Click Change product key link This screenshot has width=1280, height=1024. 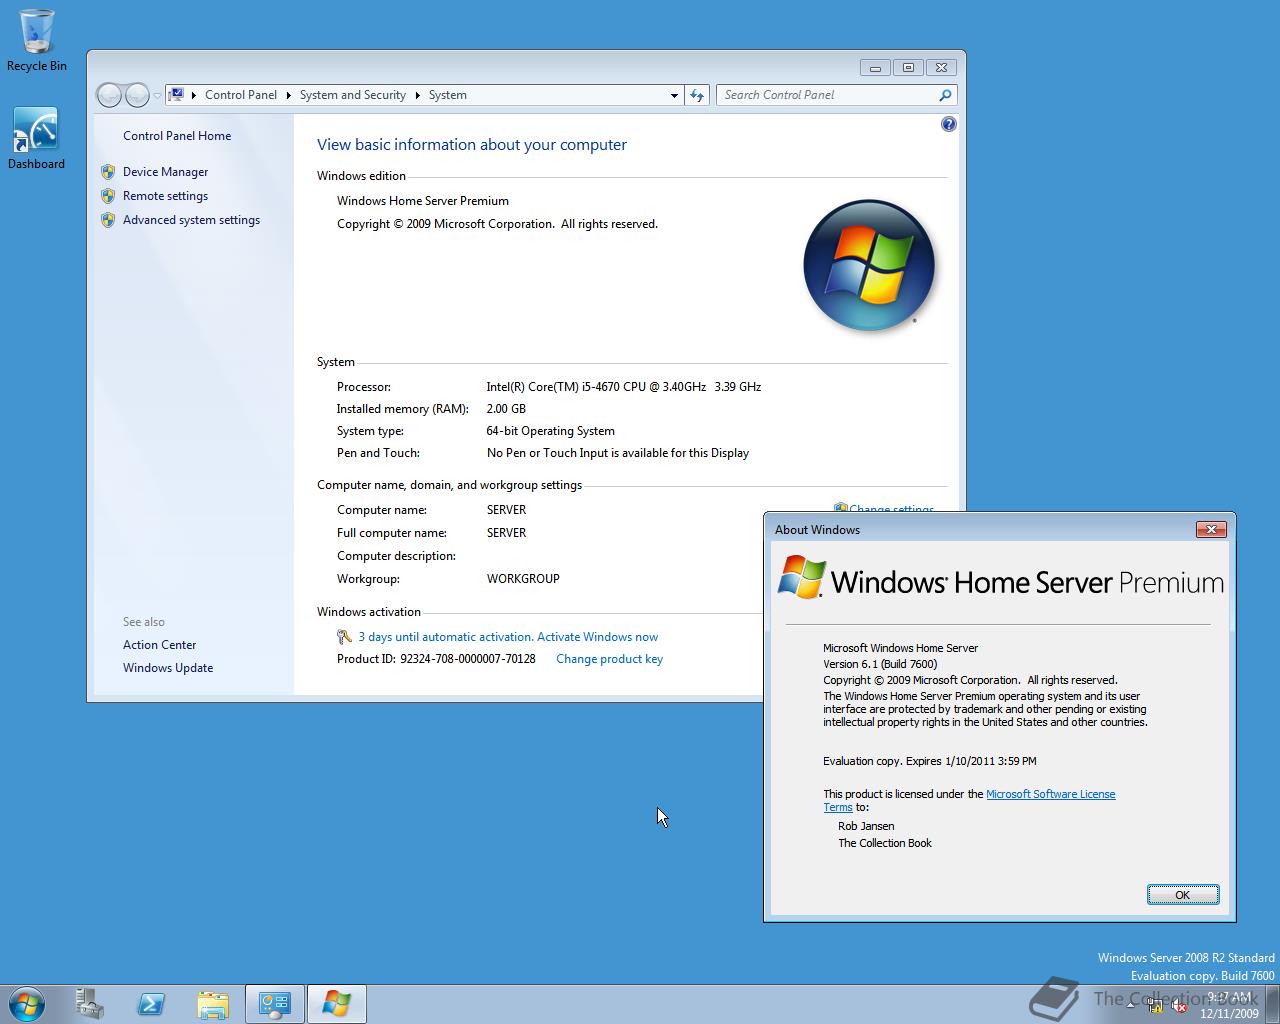coord(609,659)
